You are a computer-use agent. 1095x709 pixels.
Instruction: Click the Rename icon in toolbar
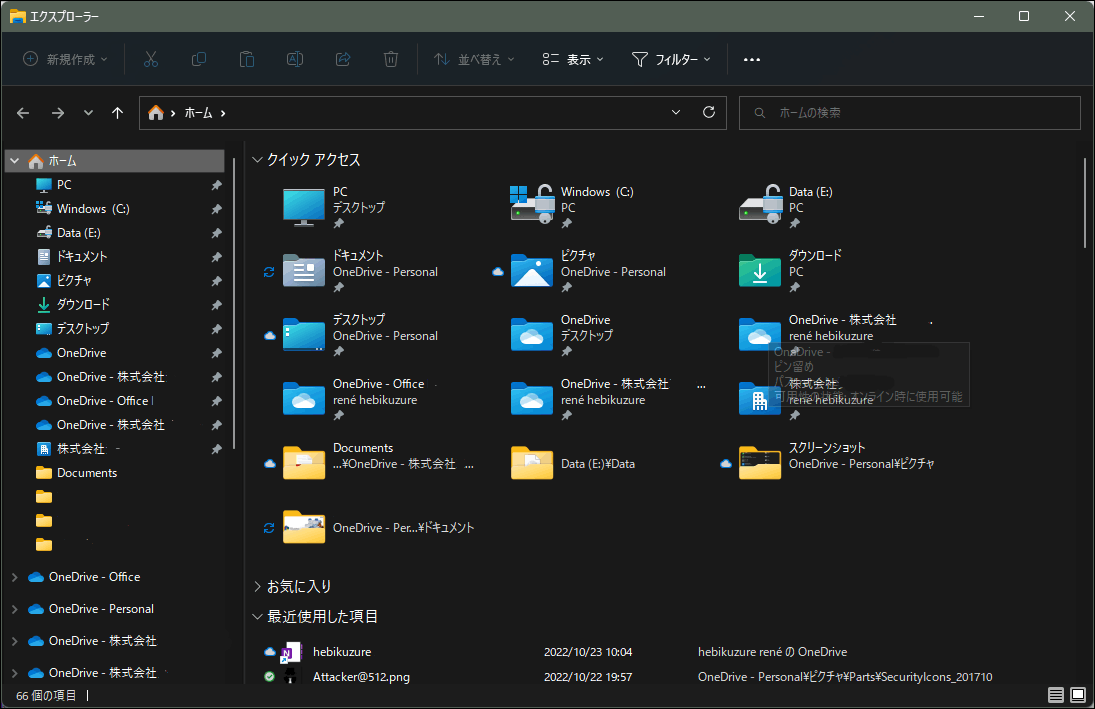(x=295, y=59)
